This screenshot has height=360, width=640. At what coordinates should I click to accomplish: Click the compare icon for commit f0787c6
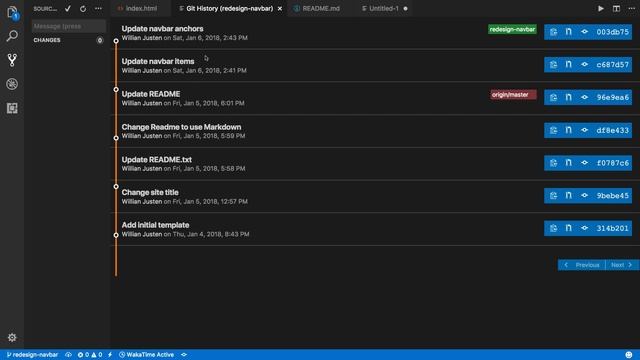569,163
